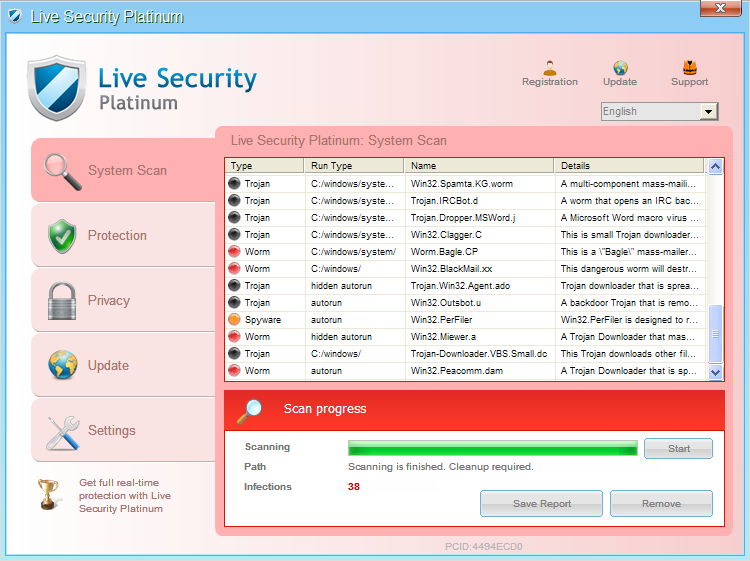Click the Registration person icon

[550, 67]
